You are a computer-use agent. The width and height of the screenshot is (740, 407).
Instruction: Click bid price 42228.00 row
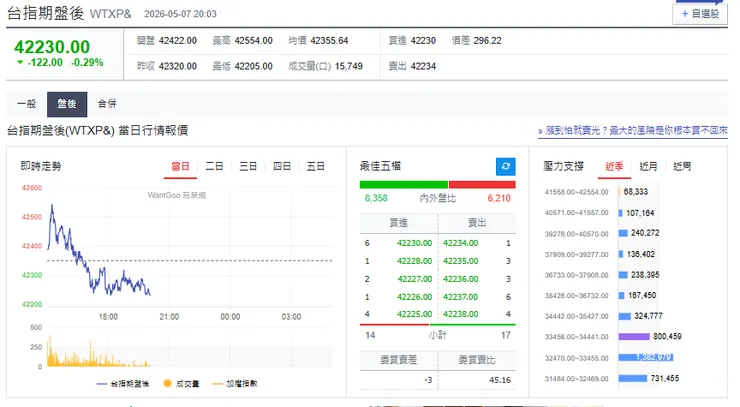tap(414, 261)
